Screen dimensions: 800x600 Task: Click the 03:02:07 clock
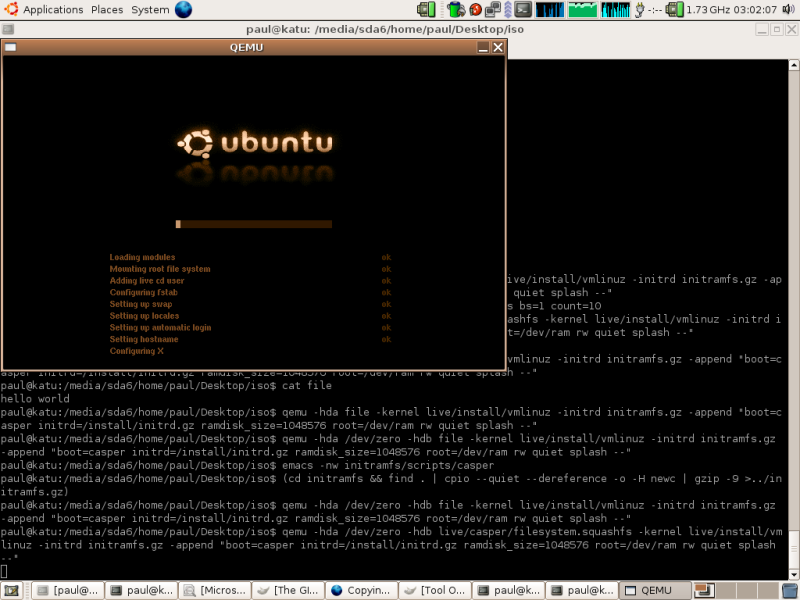[x=755, y=10]
